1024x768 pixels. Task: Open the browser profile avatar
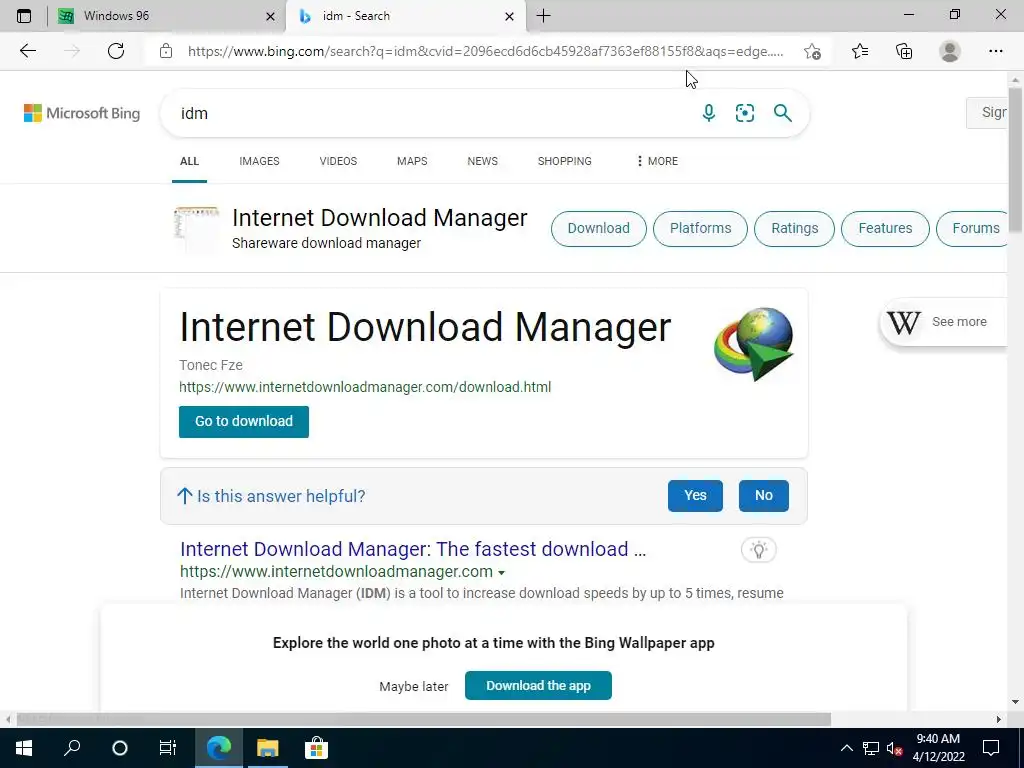click(950, 51)
